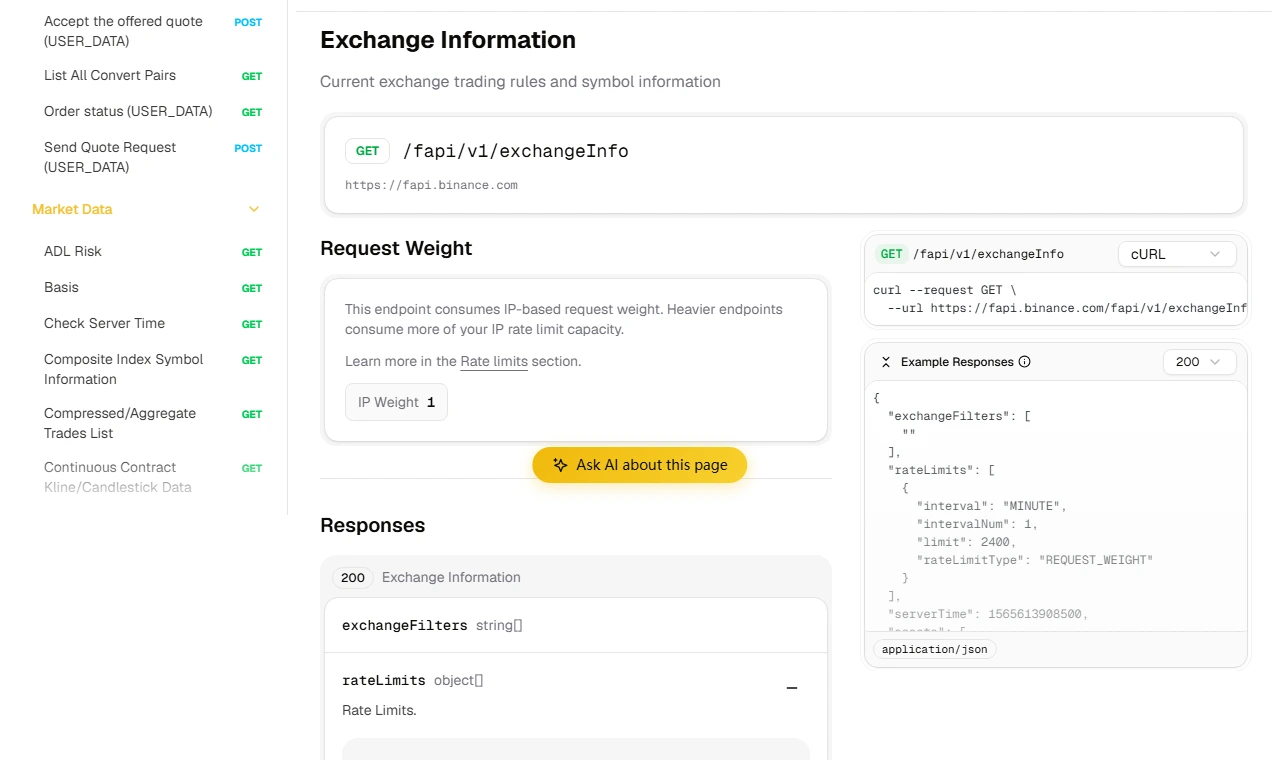The image size is (1280, 760).
Task: Click the Rate Limits. description text
Action: [379, 710]
